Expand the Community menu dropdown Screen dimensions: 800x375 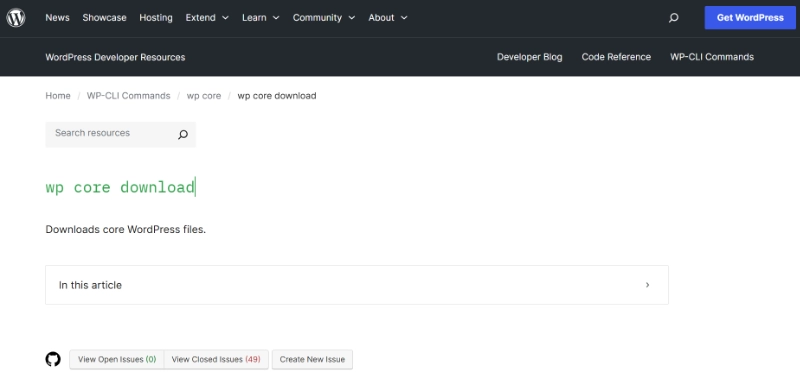[x=324, y=18]
